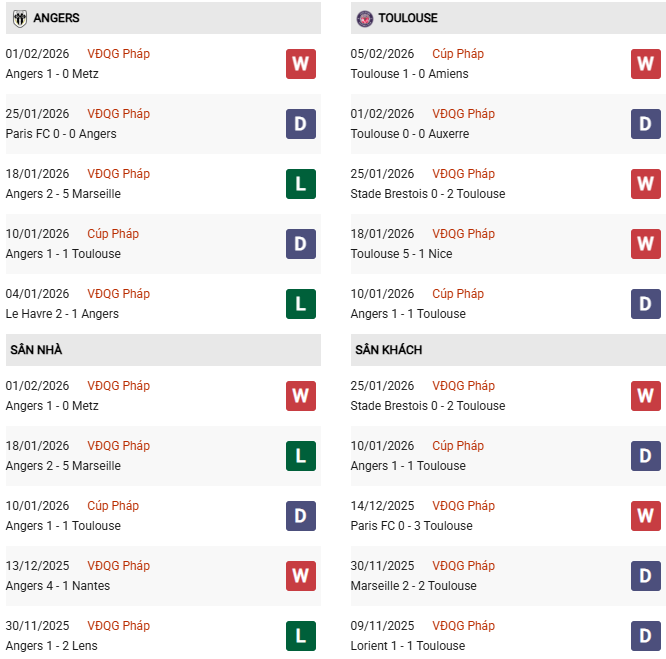Open the VĐQG Pháp link dated 04/01/2026
Screen dimensions: 666x659
click(118, 294)
